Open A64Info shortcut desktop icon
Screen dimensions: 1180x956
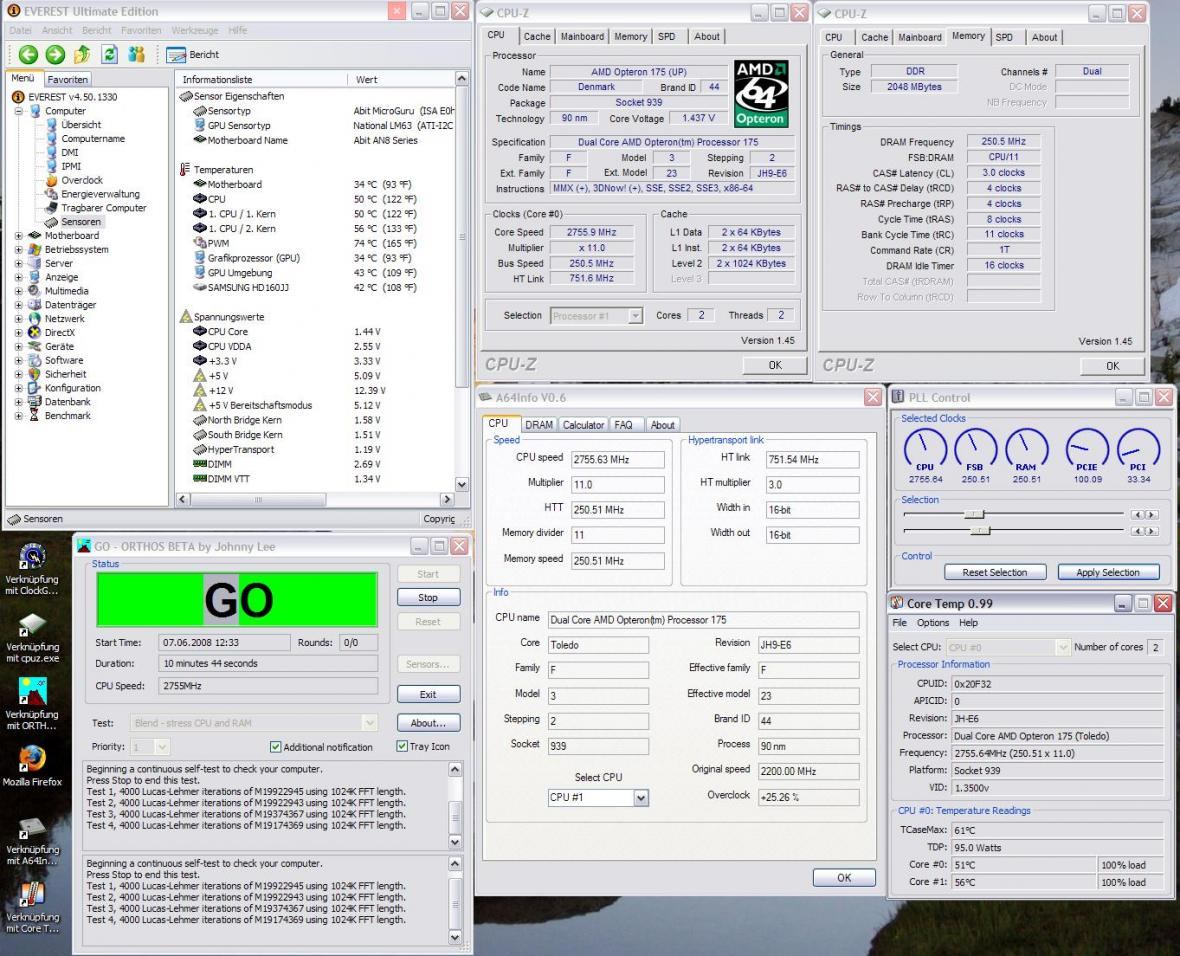coord(32,841)
